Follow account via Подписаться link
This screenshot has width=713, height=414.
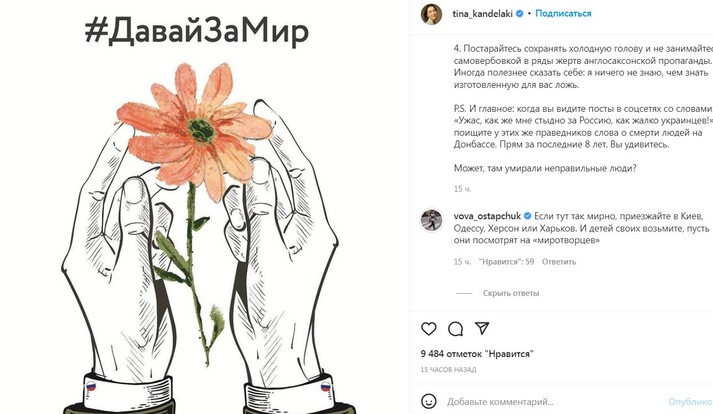tap(563, 14)
